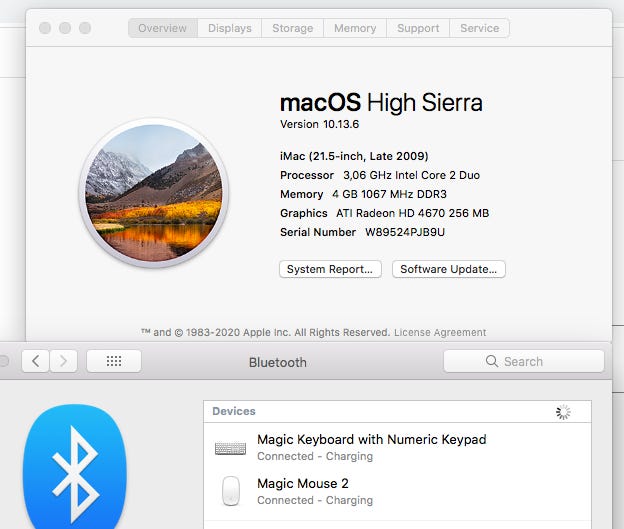Click the macOS High Sierra logo image
This screenshot has width=624, height=529.
tap(154, 193)
